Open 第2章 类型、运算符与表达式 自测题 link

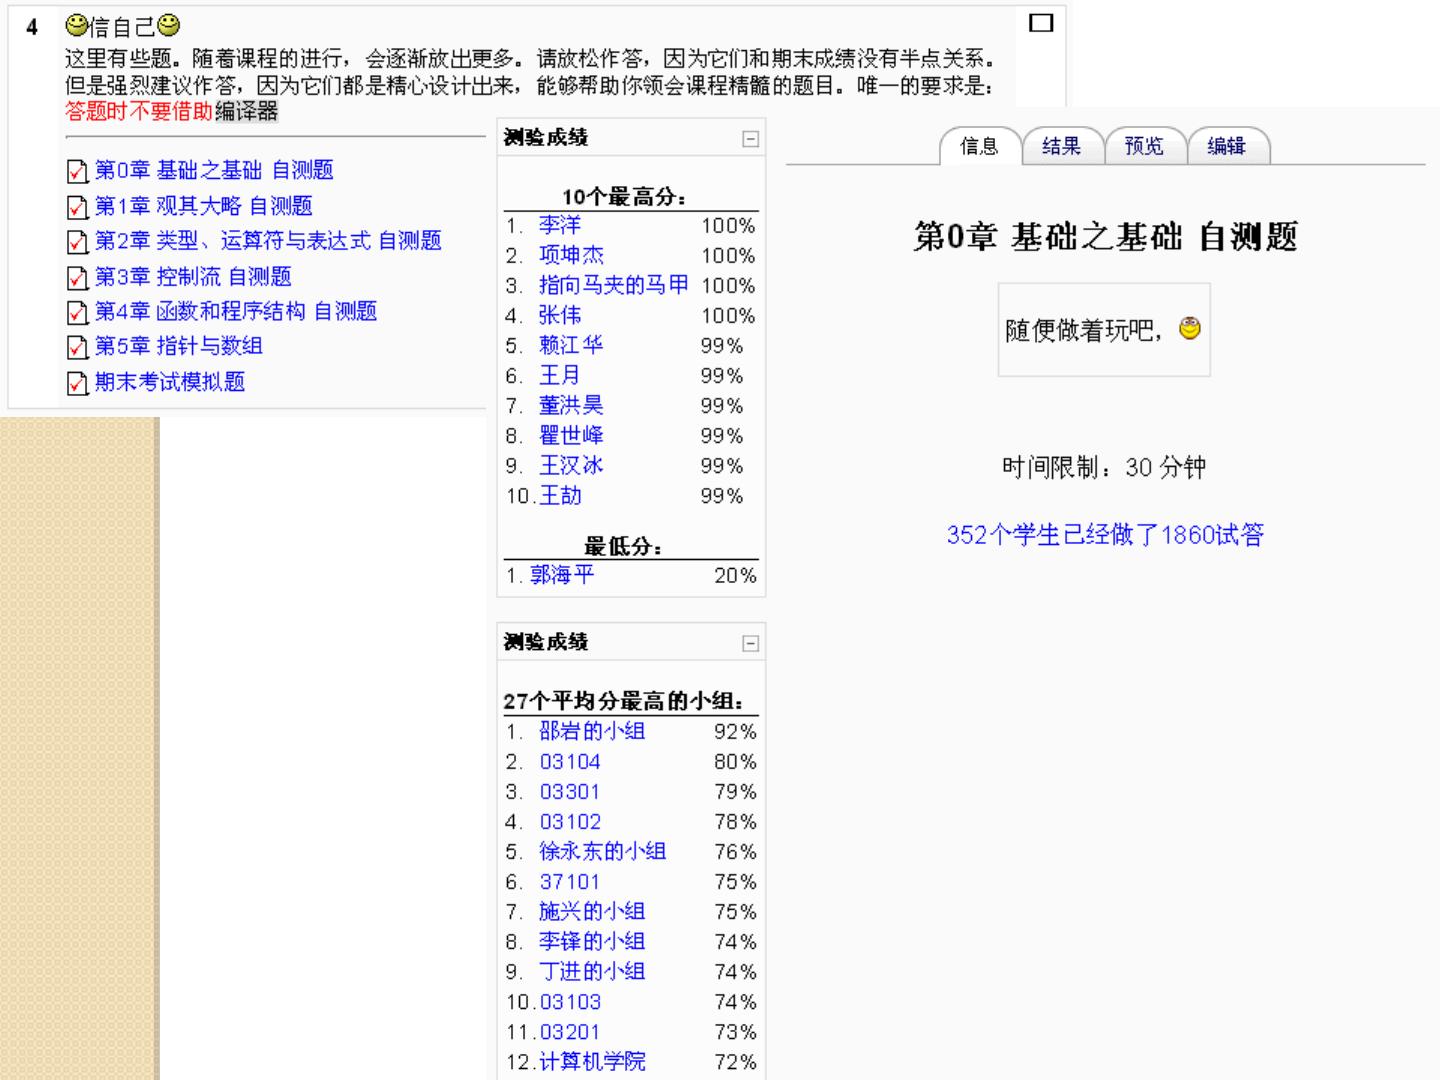point(268,241)
